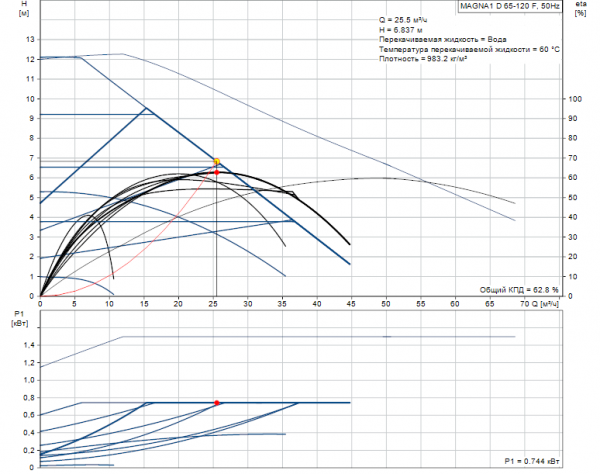Click the red efficiency point marker in the upper chart
The height and width of the screenshot is (474, 600).
(217, 173)
